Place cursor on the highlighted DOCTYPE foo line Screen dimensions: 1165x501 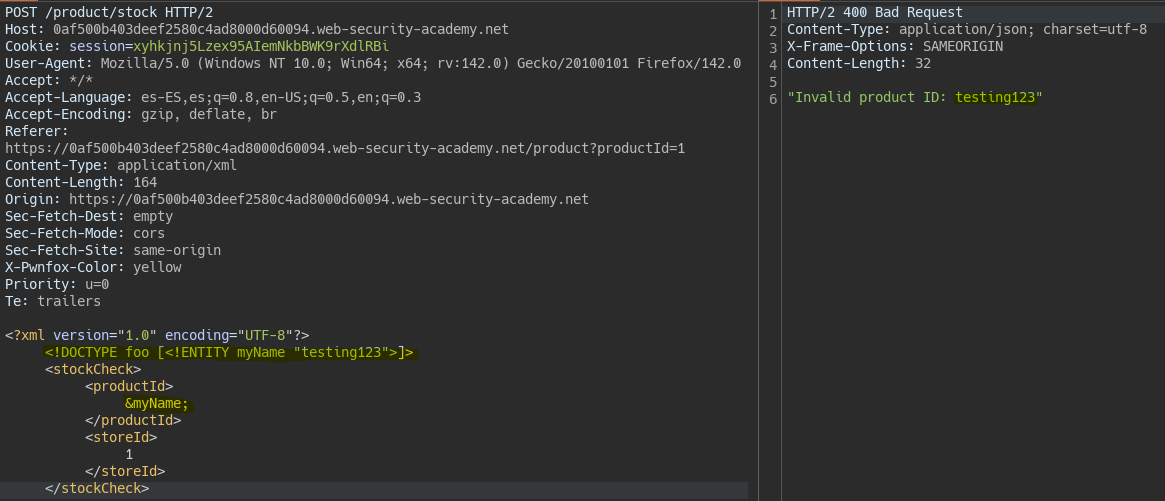point(229,353)
